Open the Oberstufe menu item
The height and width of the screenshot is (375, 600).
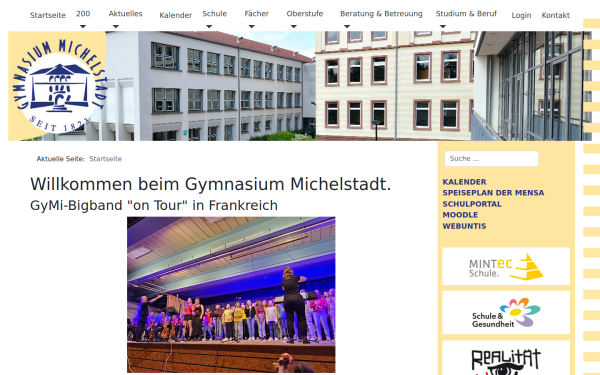click(305, 14)
